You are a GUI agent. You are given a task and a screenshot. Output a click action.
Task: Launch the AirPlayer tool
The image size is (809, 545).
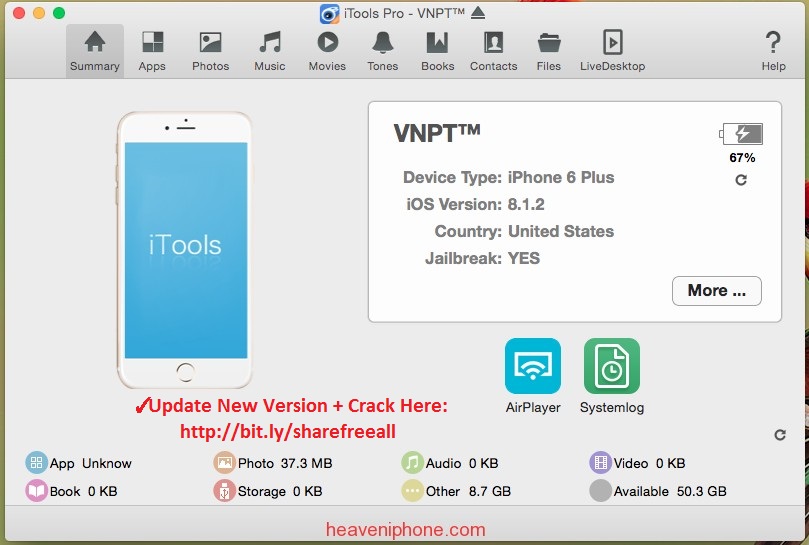click(x=533, y=366)
